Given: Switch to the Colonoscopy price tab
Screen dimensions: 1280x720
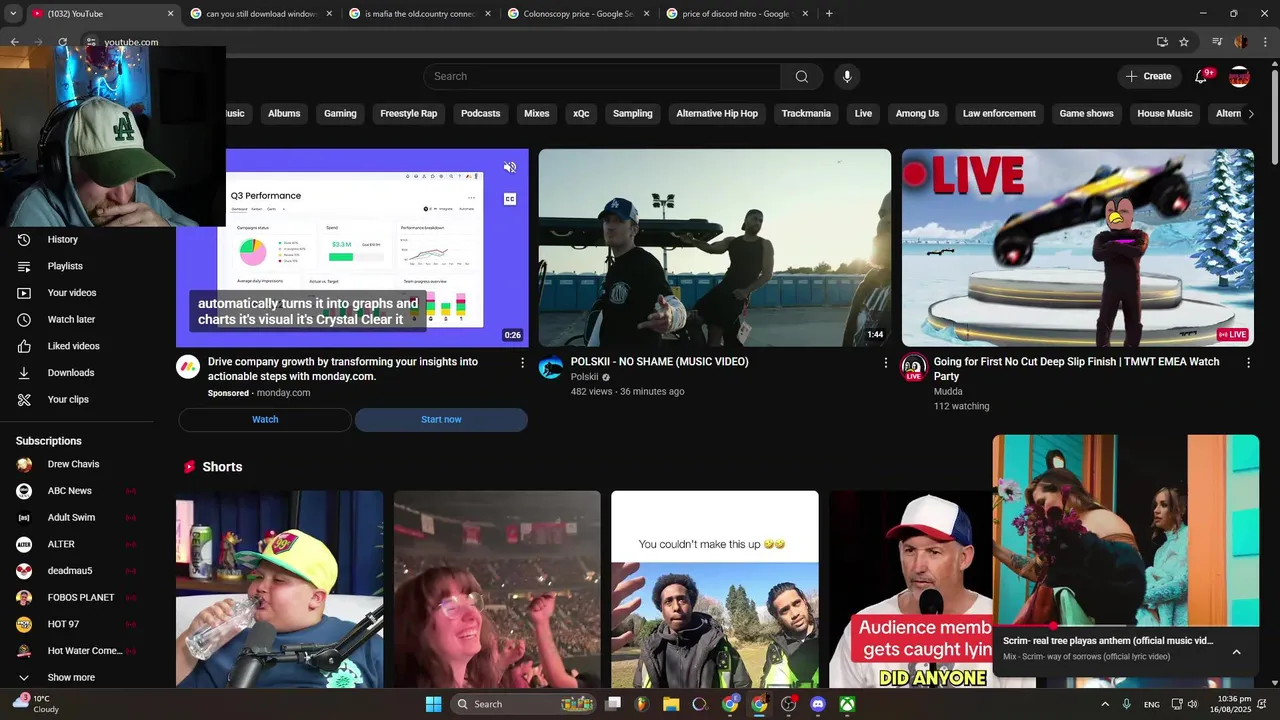Looking at the screenshot, I should (577, 14).
